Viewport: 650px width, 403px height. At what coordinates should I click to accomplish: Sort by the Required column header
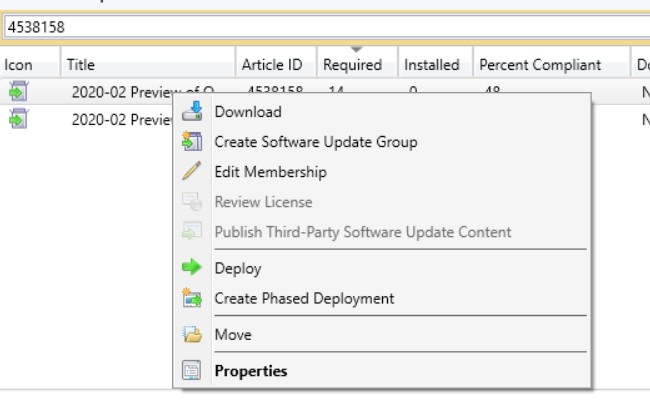(352, 65)
